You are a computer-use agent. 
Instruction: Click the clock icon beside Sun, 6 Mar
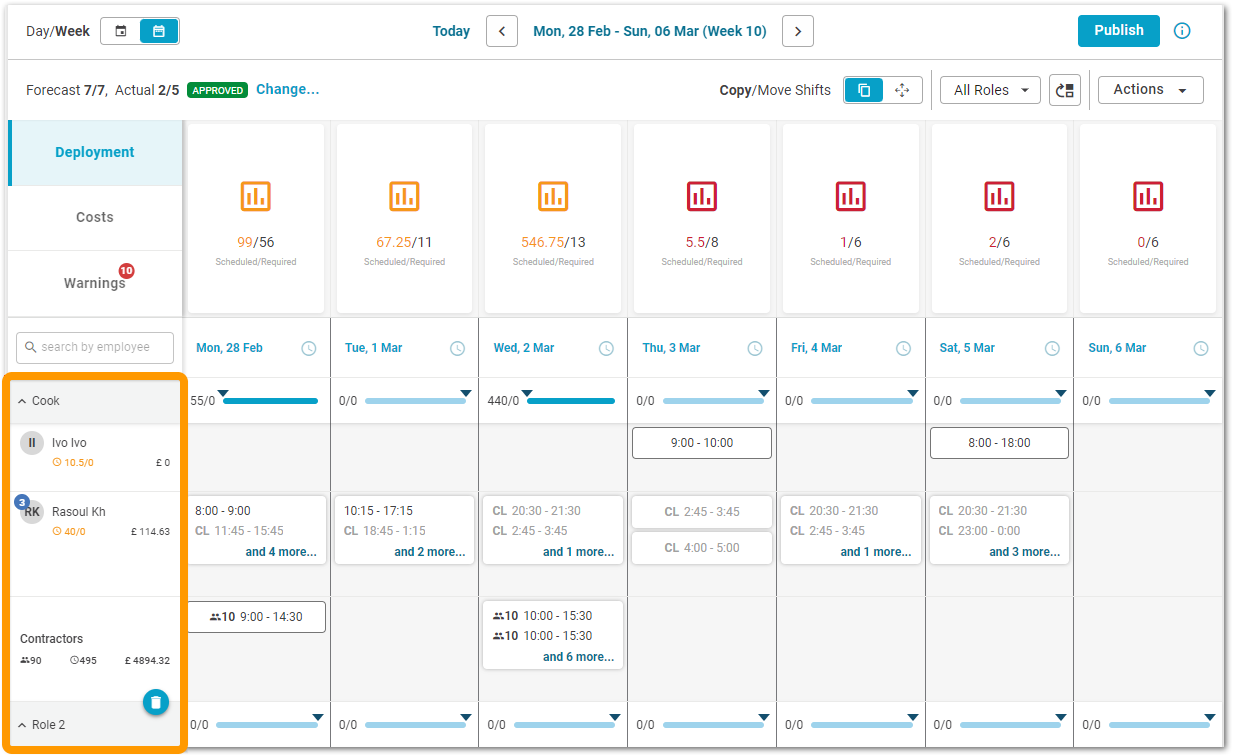tap(1201, 348)
